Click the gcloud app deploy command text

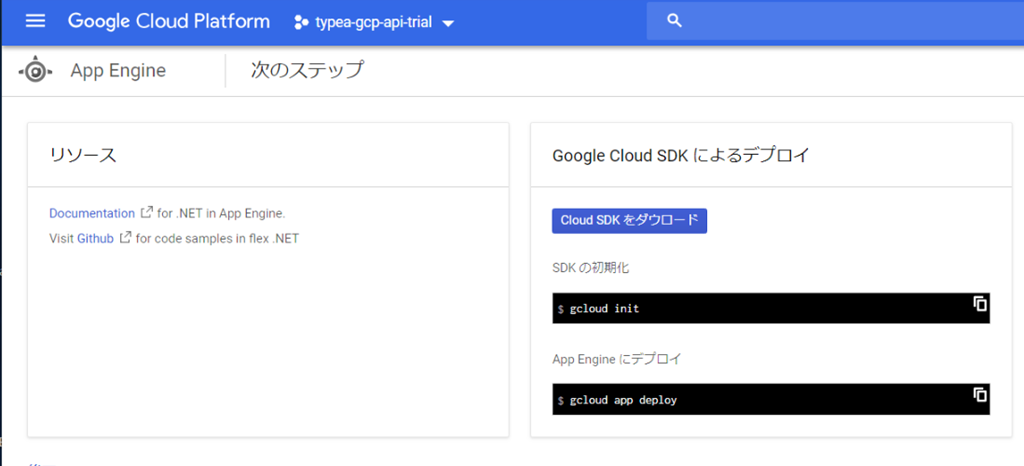[x=623, y=400]
